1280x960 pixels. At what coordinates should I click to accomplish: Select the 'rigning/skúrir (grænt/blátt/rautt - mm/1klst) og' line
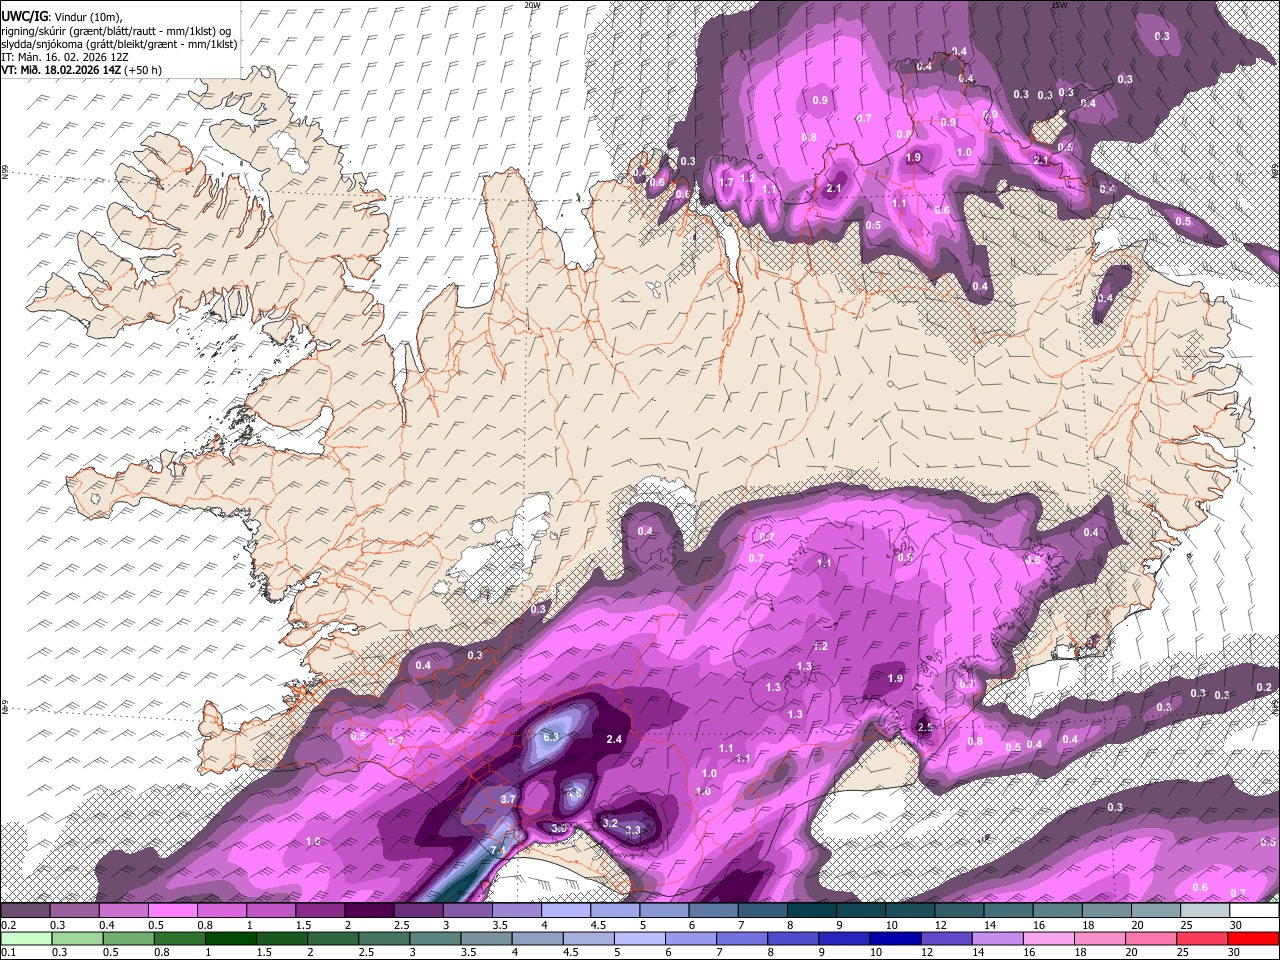point(116,30)
